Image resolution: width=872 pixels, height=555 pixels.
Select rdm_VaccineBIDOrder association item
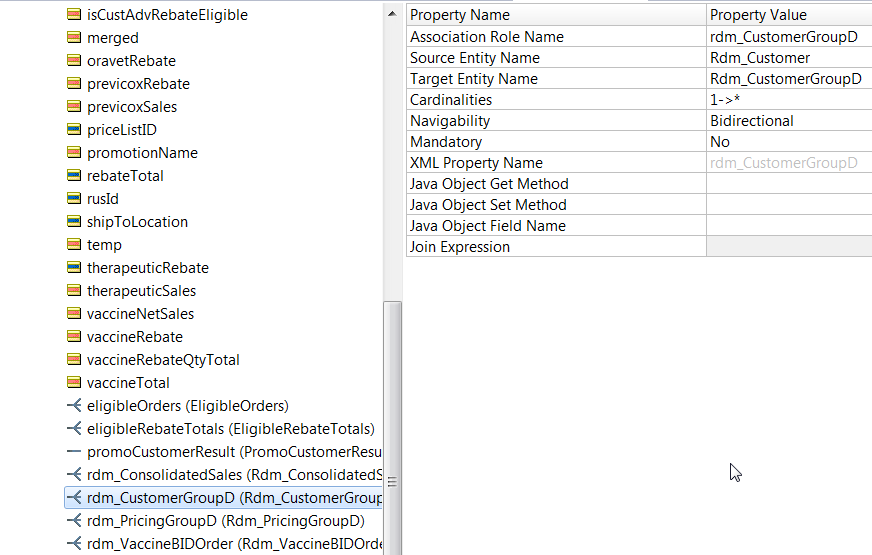pyautogui.click(x=235, y=544)
